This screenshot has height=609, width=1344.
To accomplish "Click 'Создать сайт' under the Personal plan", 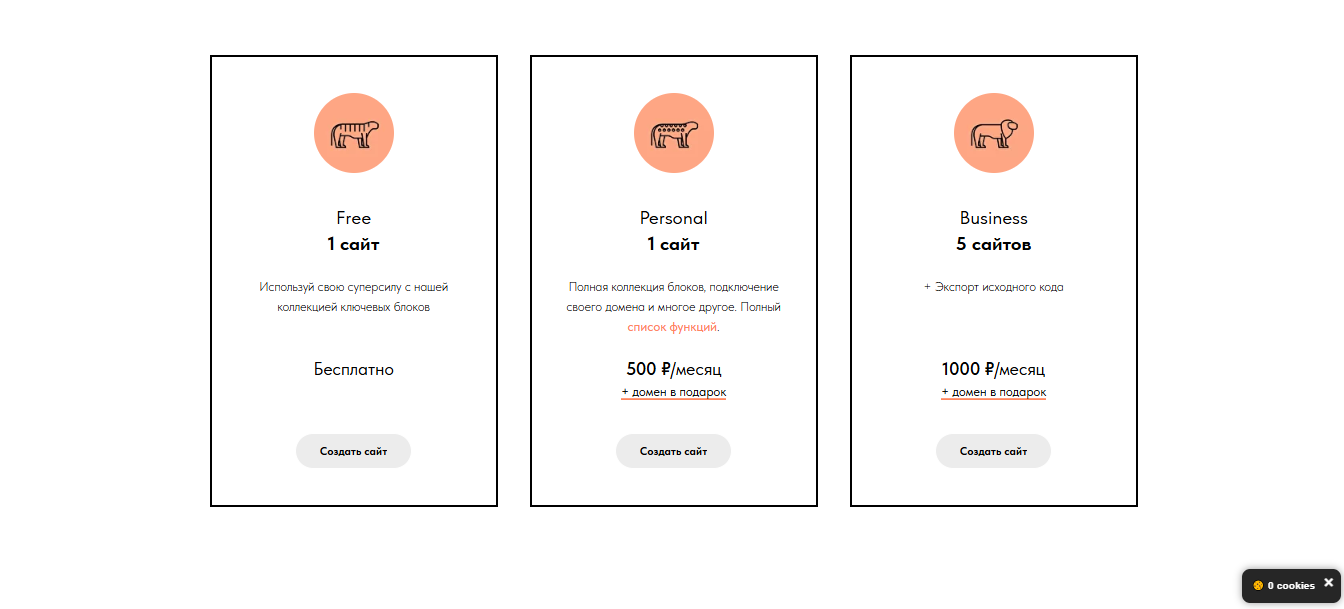I will tap(674, 451).
